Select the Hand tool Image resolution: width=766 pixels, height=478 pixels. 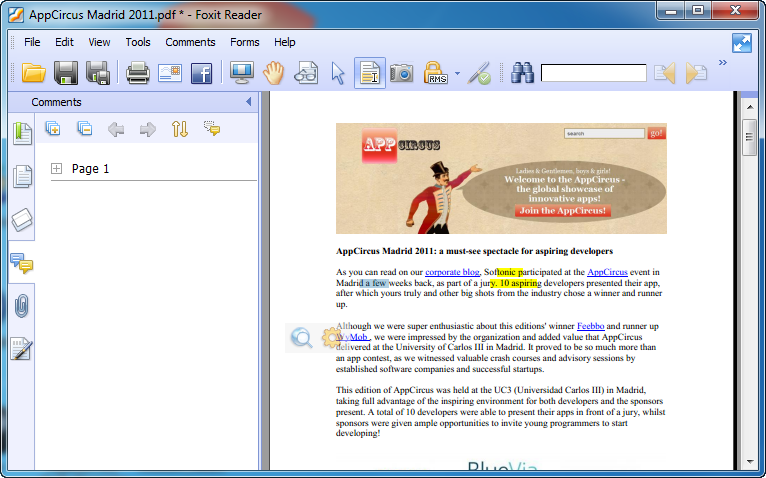[273, 73]
